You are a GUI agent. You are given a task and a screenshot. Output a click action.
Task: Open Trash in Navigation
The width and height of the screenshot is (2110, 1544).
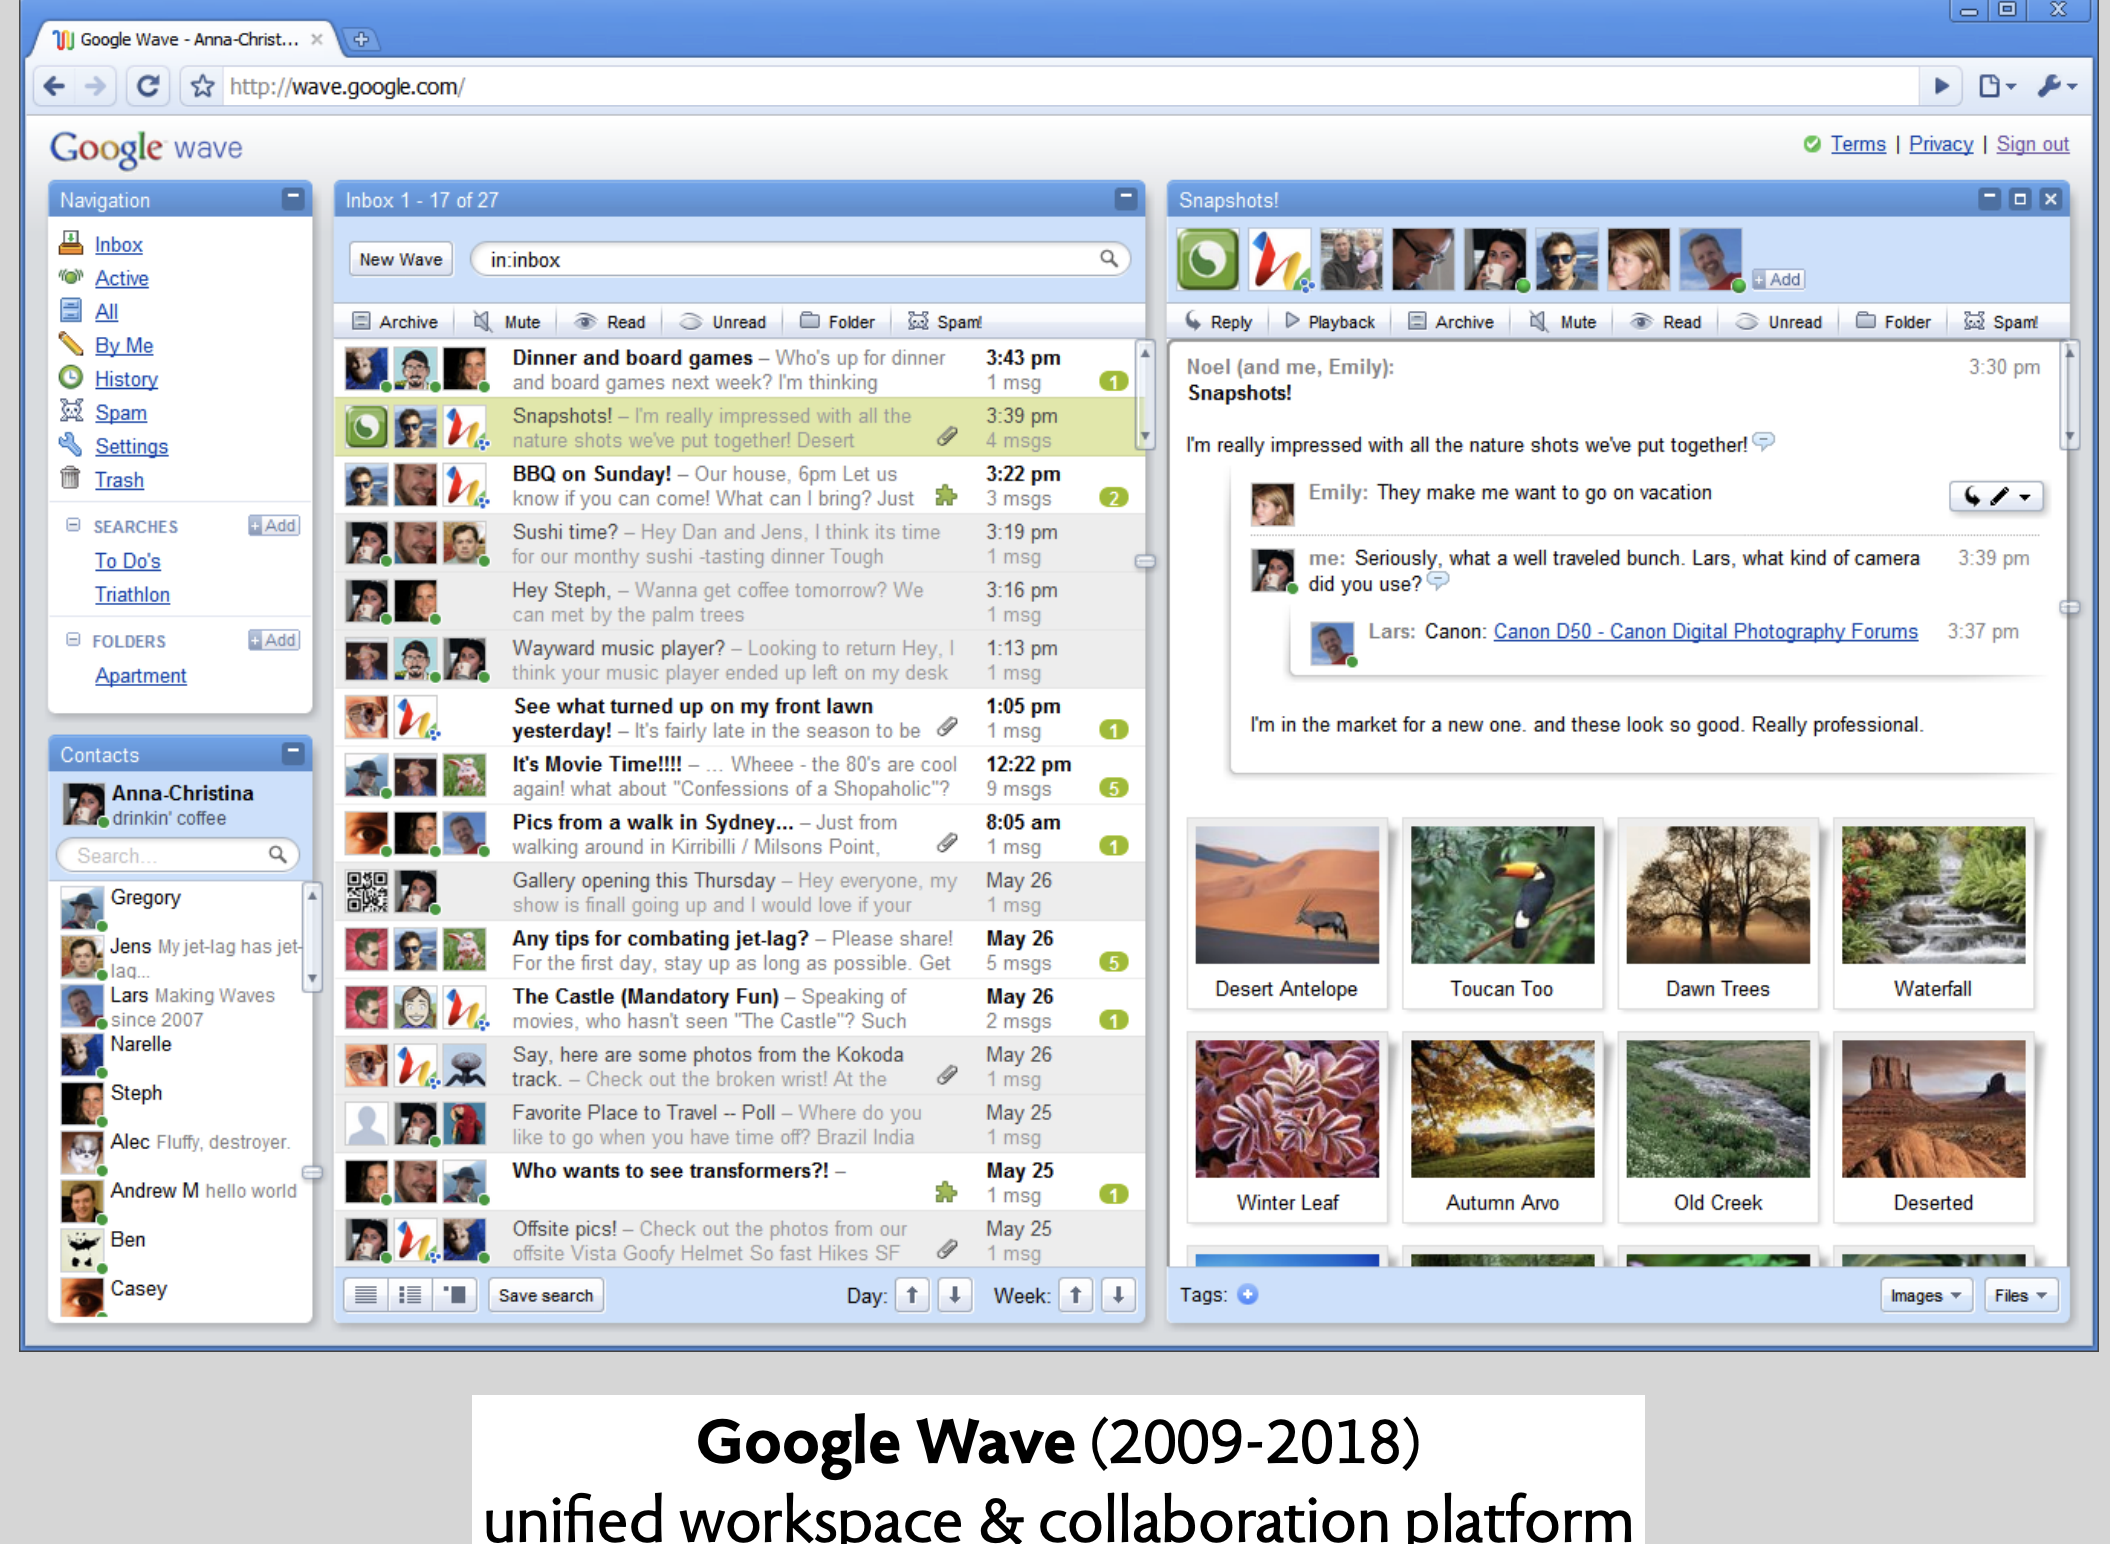(x=119, y=480)
